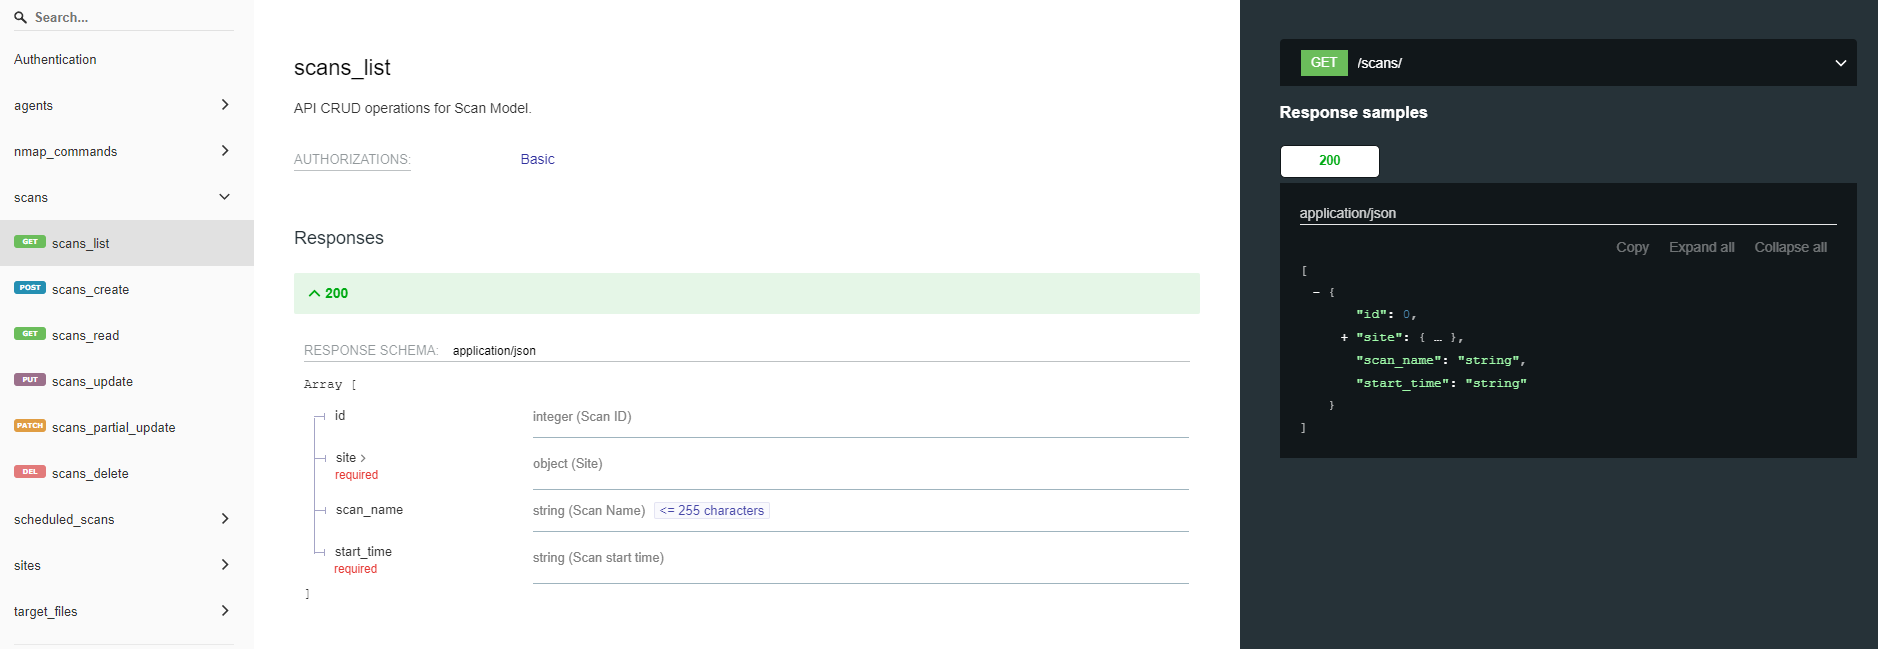Open the scheduled_scans sidebar group

coord(127,519)
